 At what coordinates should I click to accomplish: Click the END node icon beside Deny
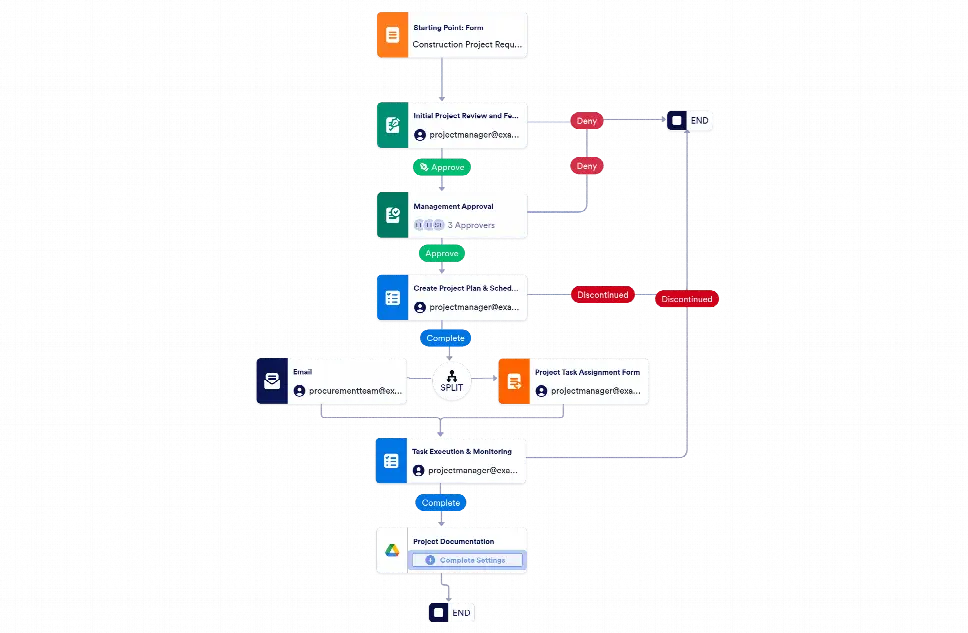tap(677, 120)
